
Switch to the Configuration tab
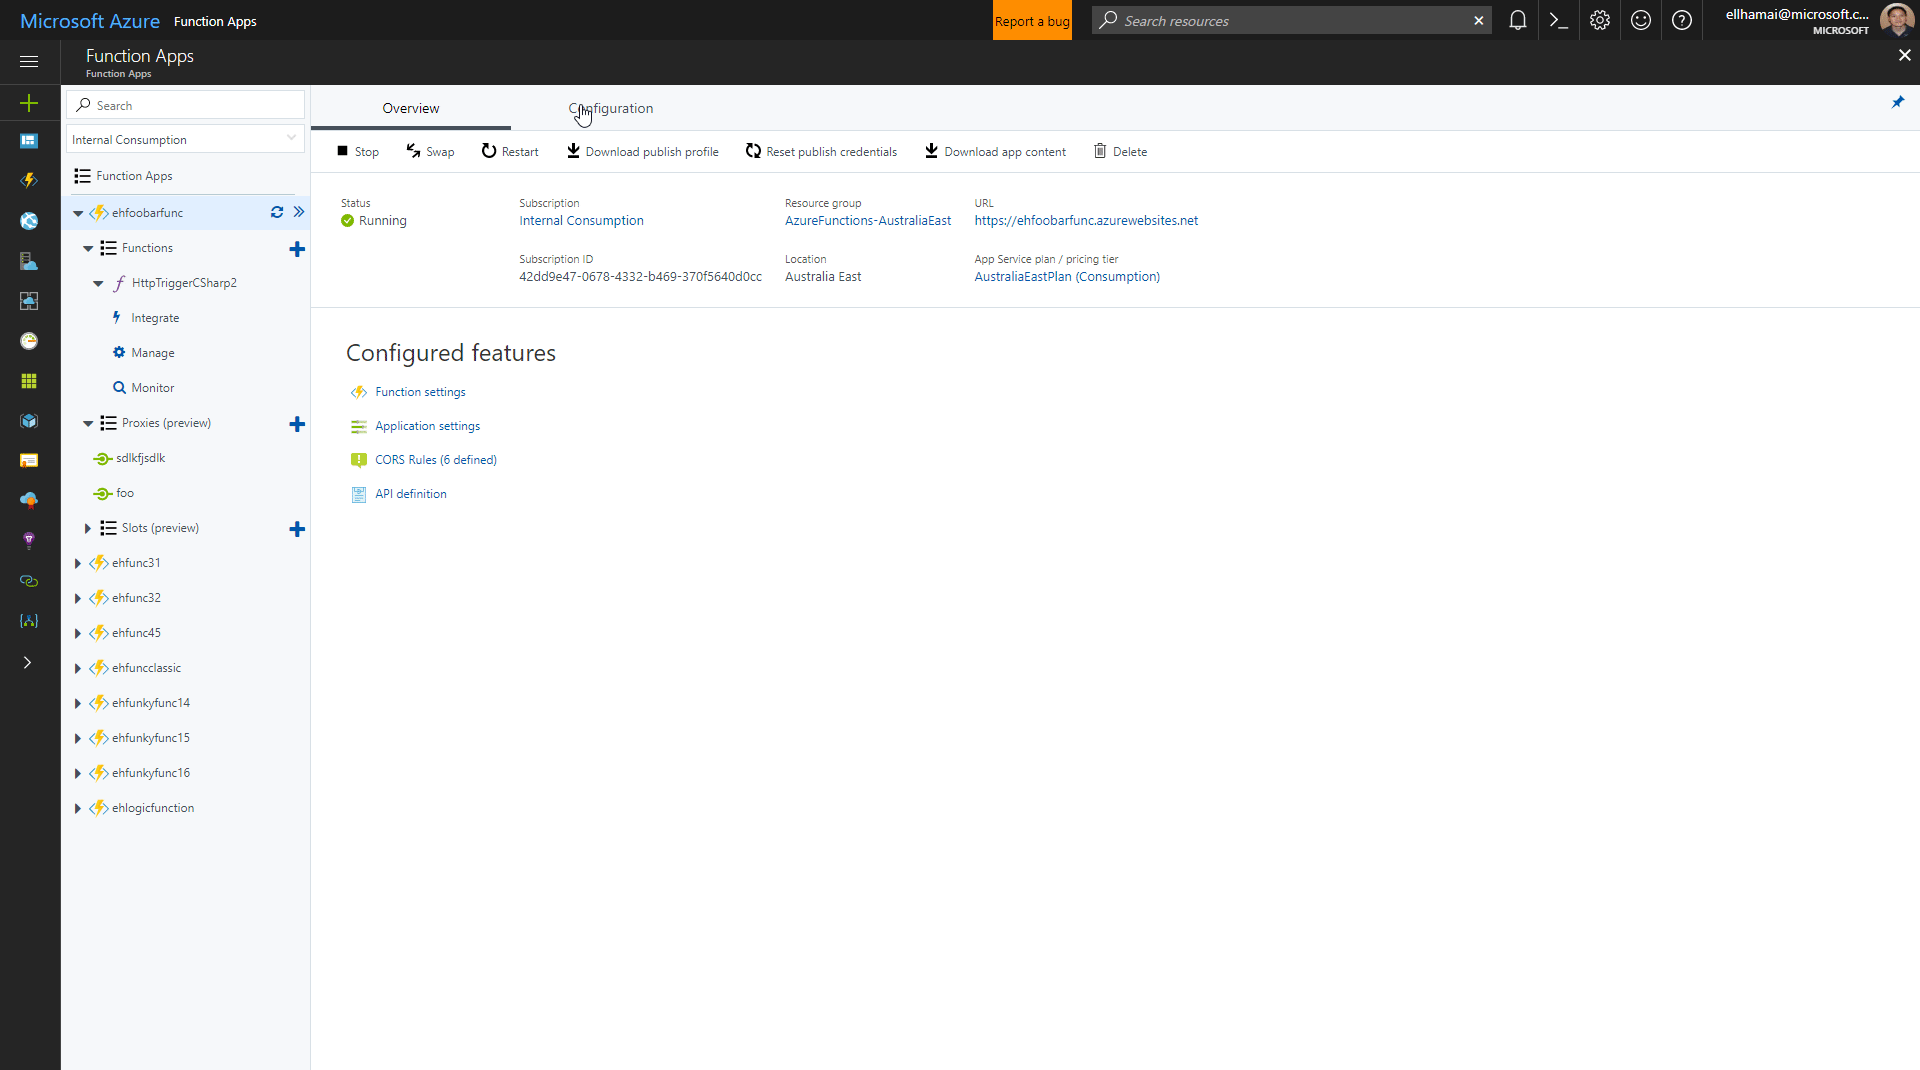pyautogui.click(x=610, y=108)
